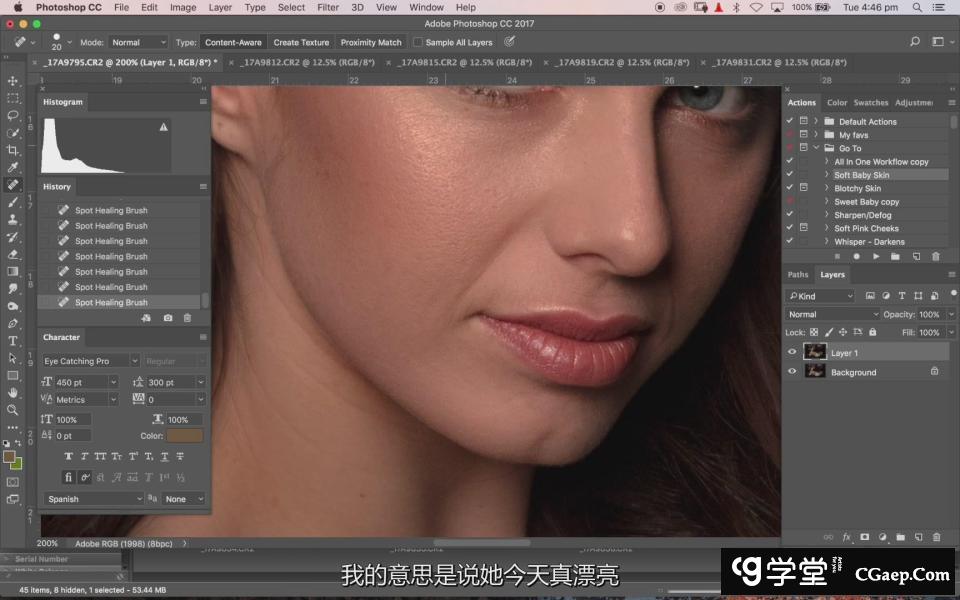
Task: Click the Proximity Match button
Action: tap(371, 43)
